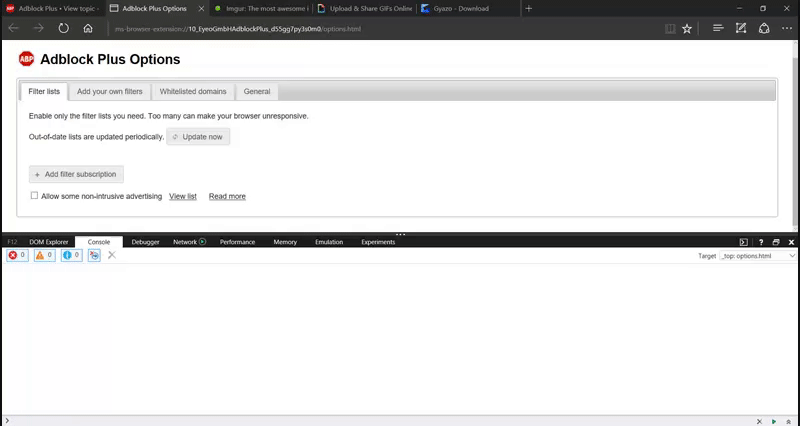800x426 pixels.
Task: Undock the developer tools window
Action: coord(776,242)
